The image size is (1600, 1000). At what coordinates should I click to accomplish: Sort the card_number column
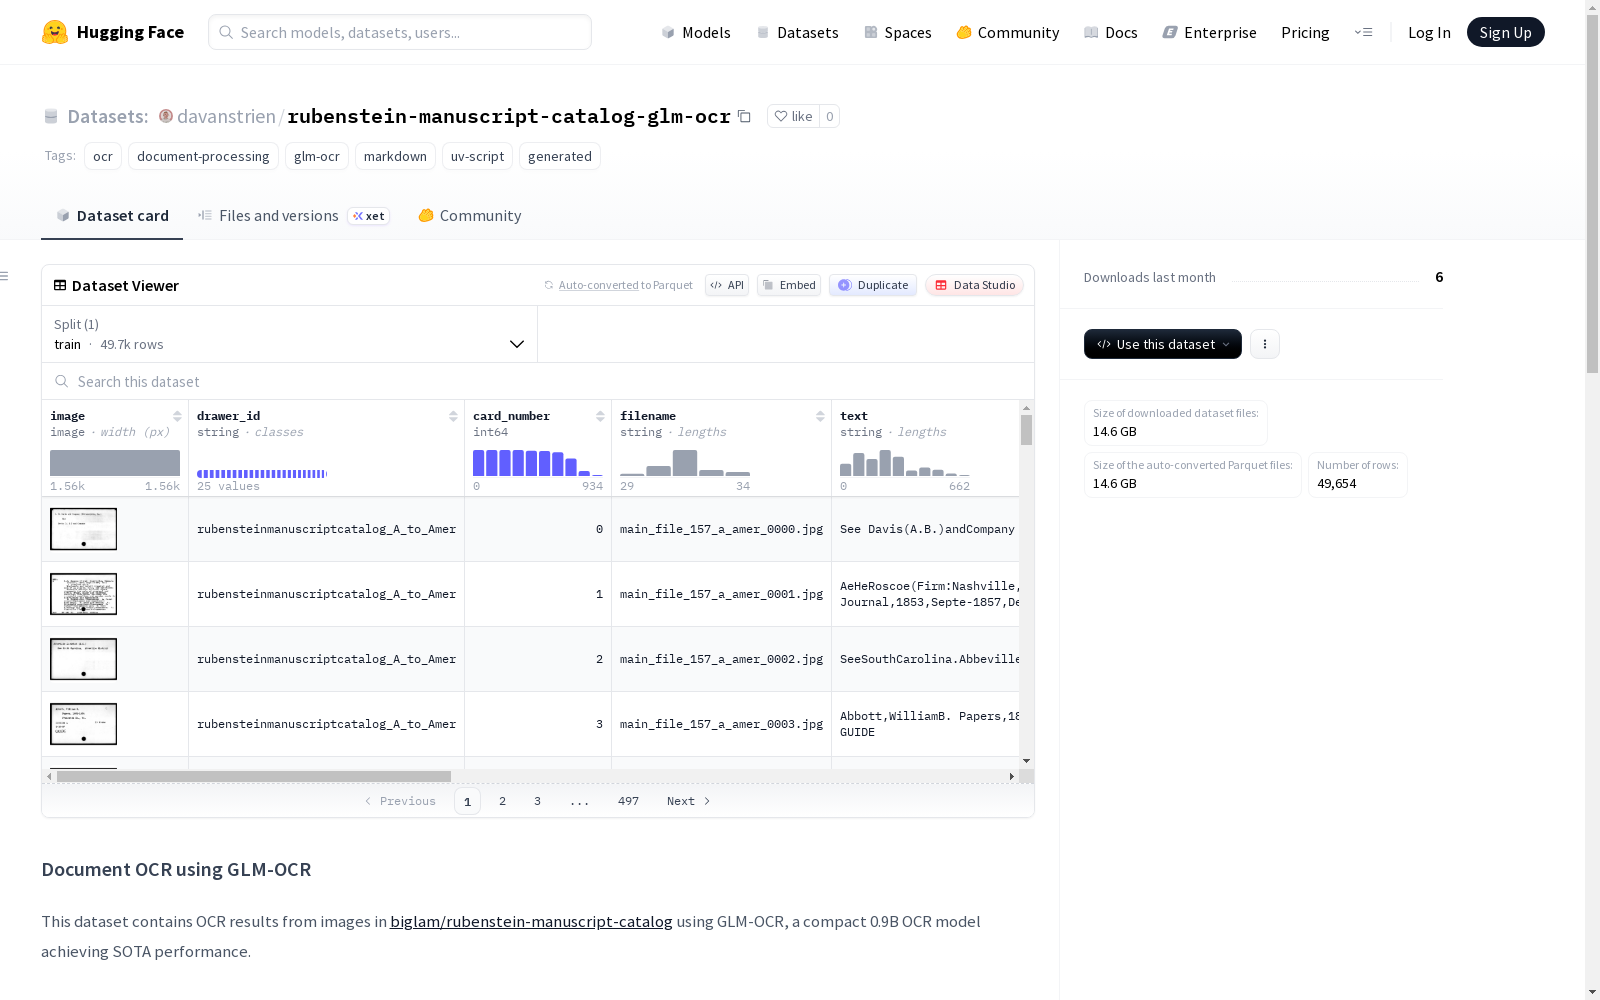[x=600, y=416]
